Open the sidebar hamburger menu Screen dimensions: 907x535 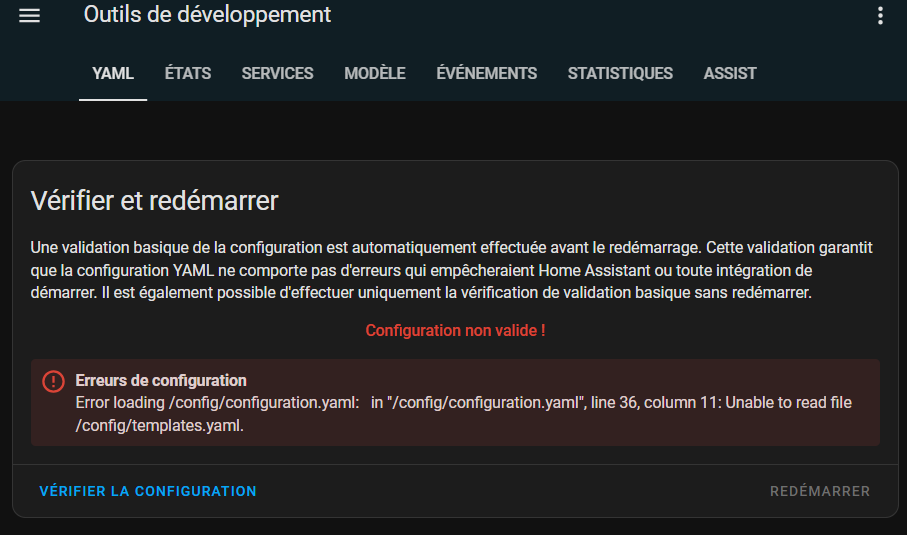[29, 16]
